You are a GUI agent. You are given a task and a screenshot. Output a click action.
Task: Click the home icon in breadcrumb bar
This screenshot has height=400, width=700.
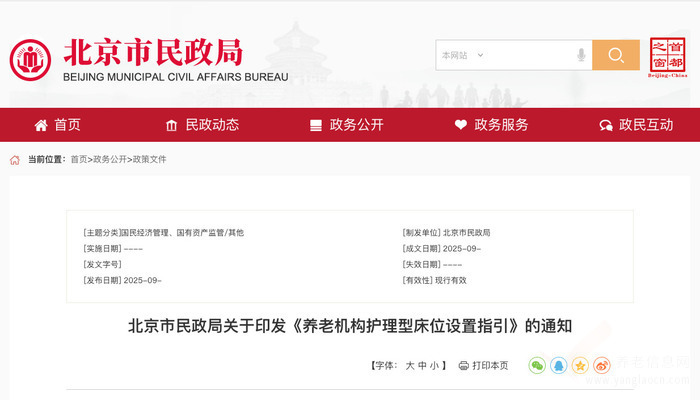coord(15,159)
